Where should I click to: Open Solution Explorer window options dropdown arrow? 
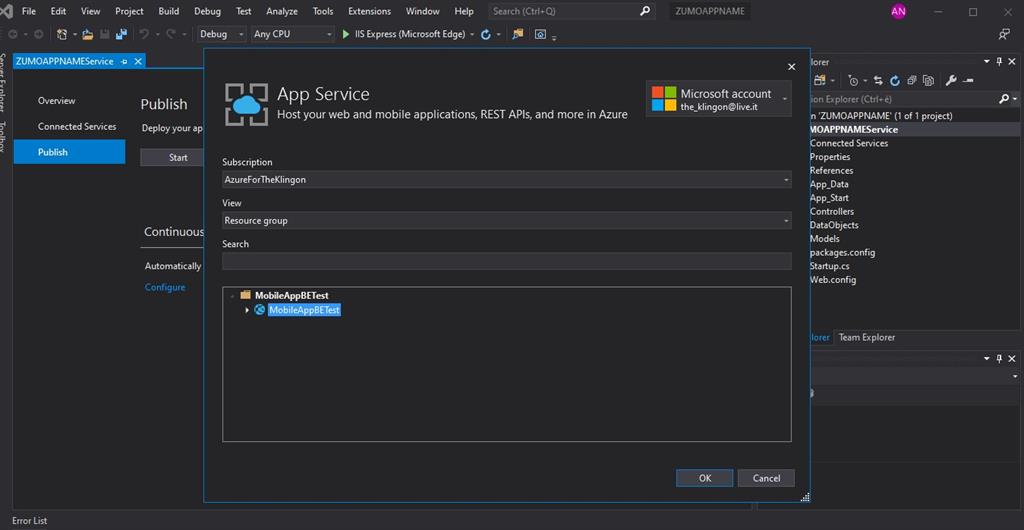click(x=987, y=62)
